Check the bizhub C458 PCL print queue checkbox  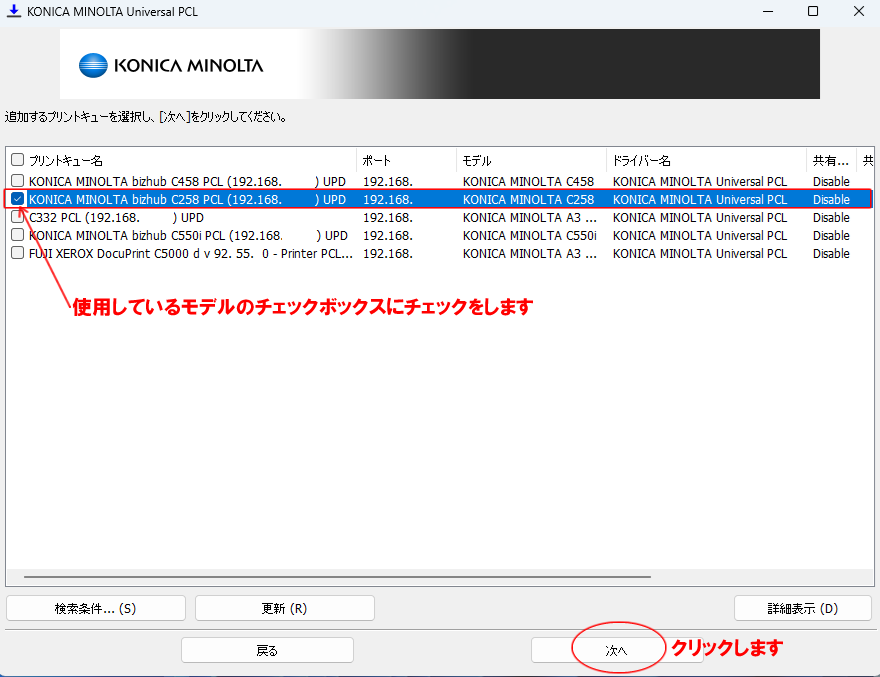tap(17, 181)
